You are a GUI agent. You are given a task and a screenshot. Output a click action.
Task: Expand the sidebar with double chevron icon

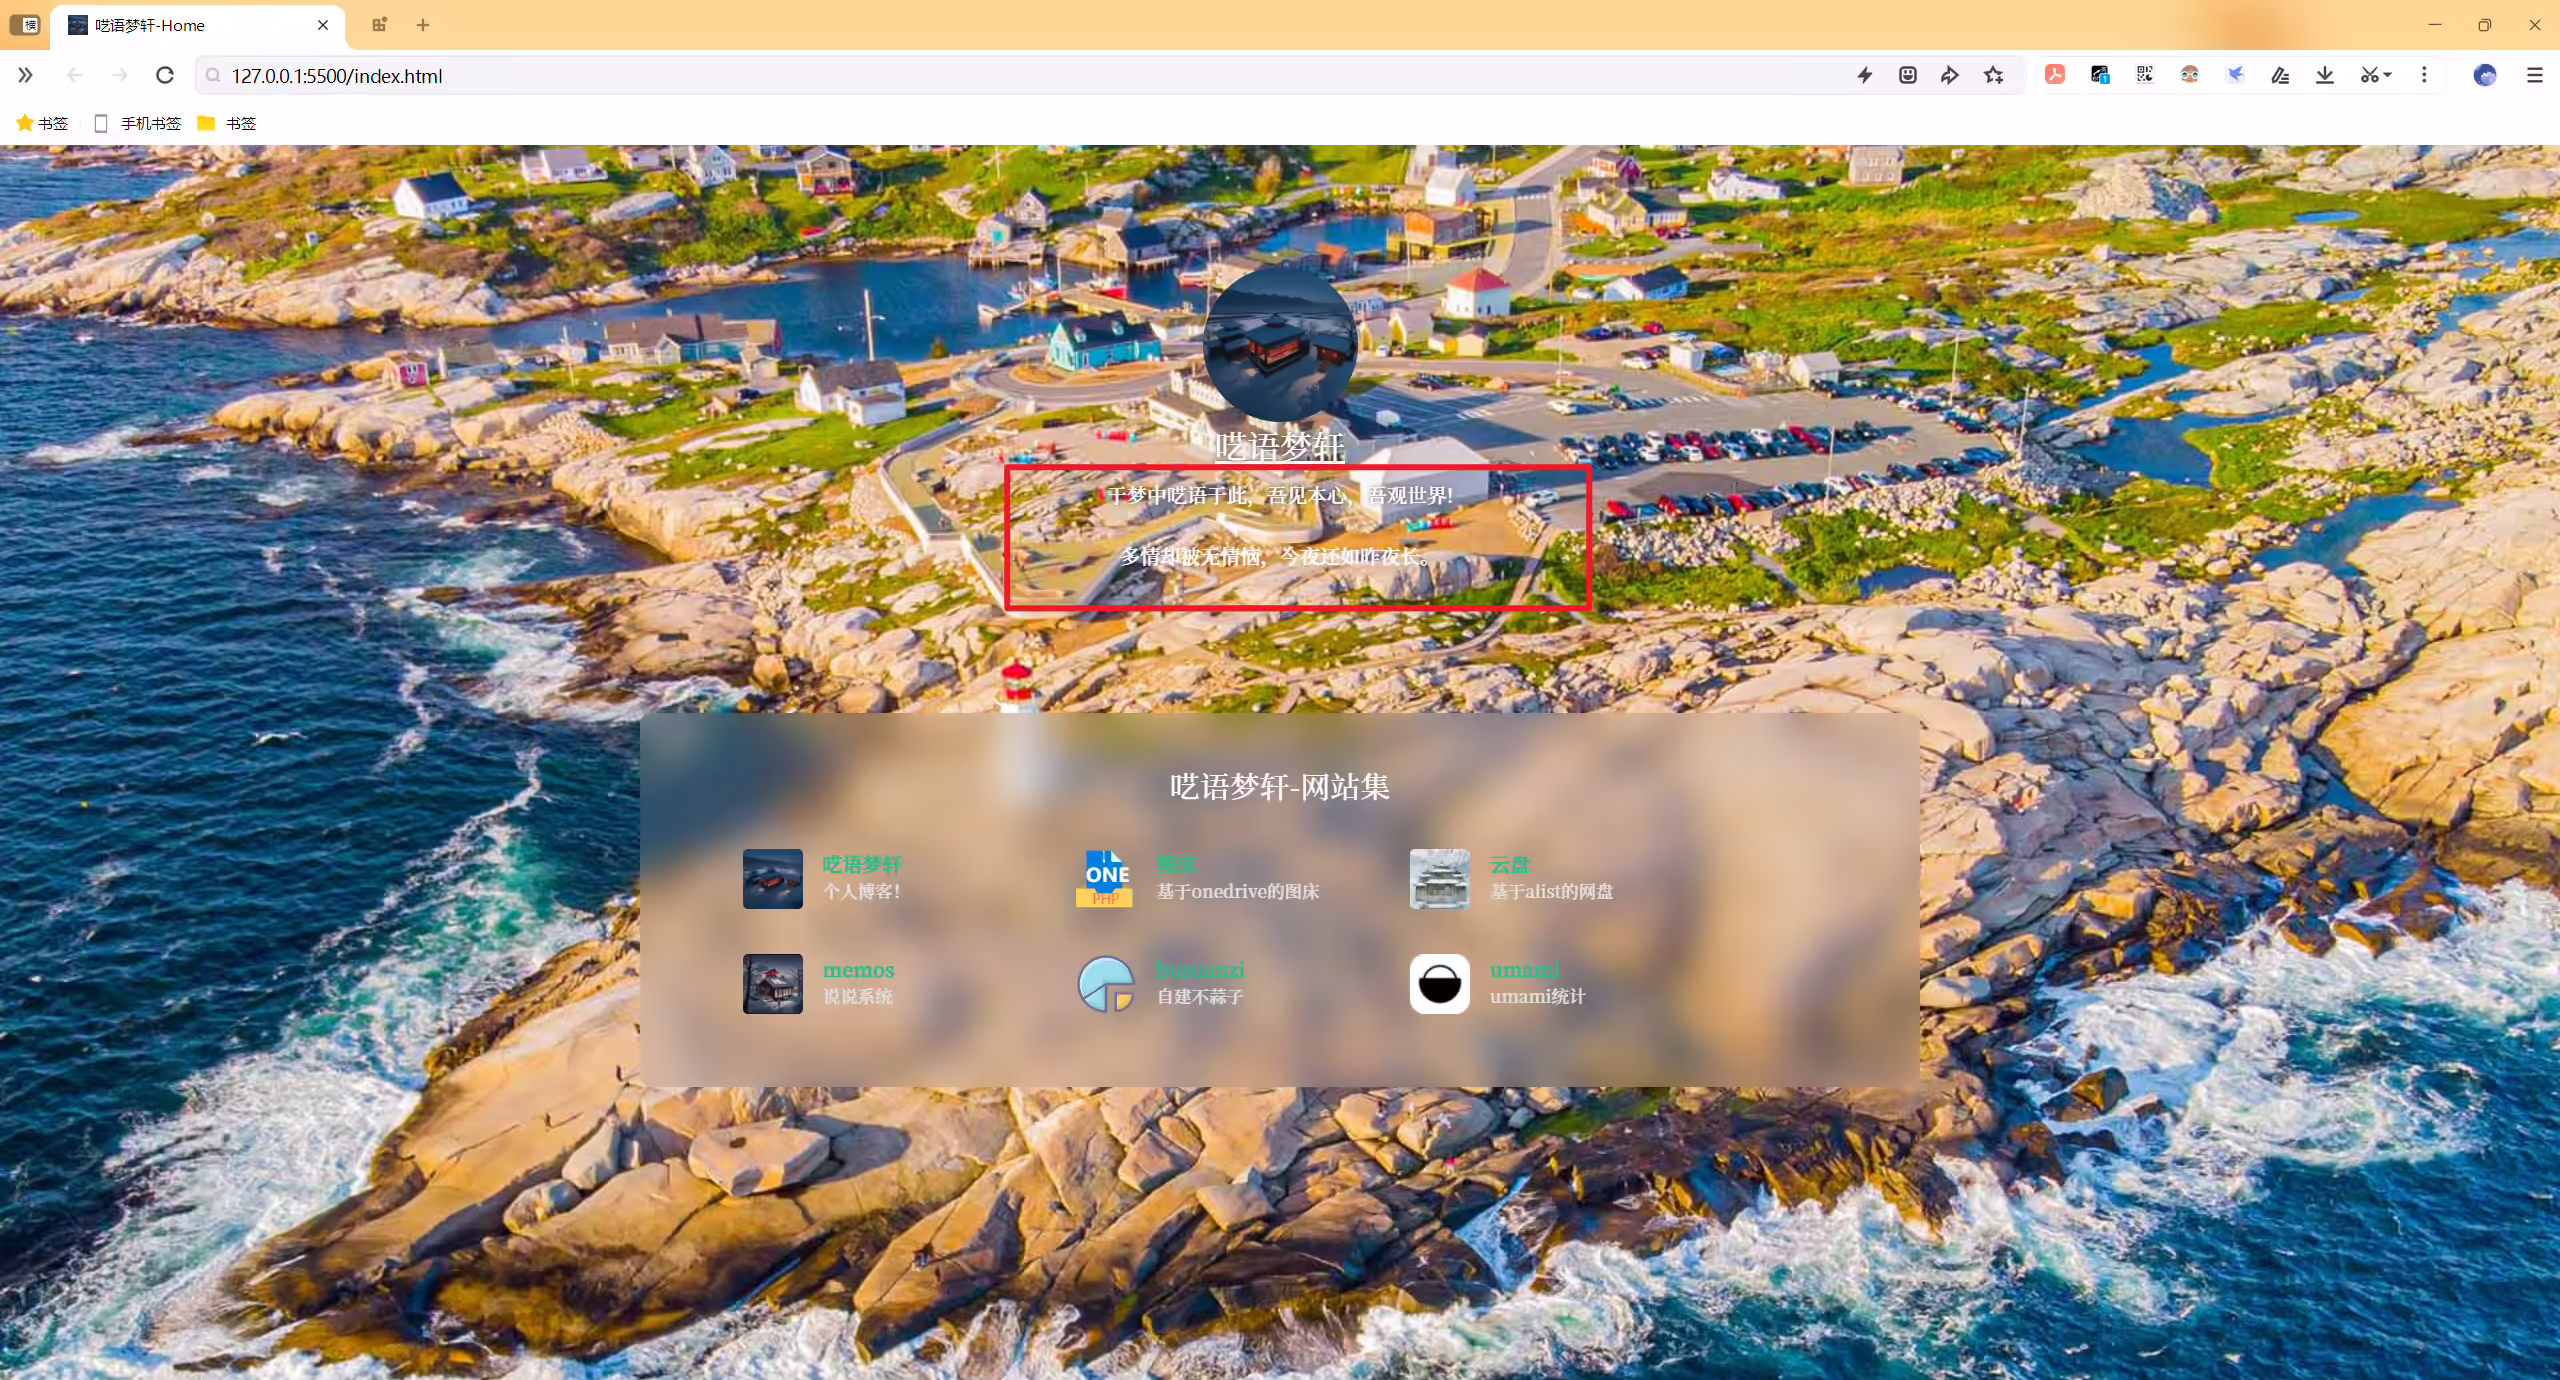tap(25, 75)
